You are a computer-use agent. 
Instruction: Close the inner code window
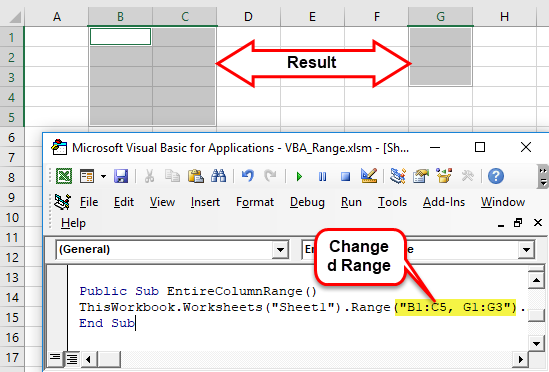538,223
